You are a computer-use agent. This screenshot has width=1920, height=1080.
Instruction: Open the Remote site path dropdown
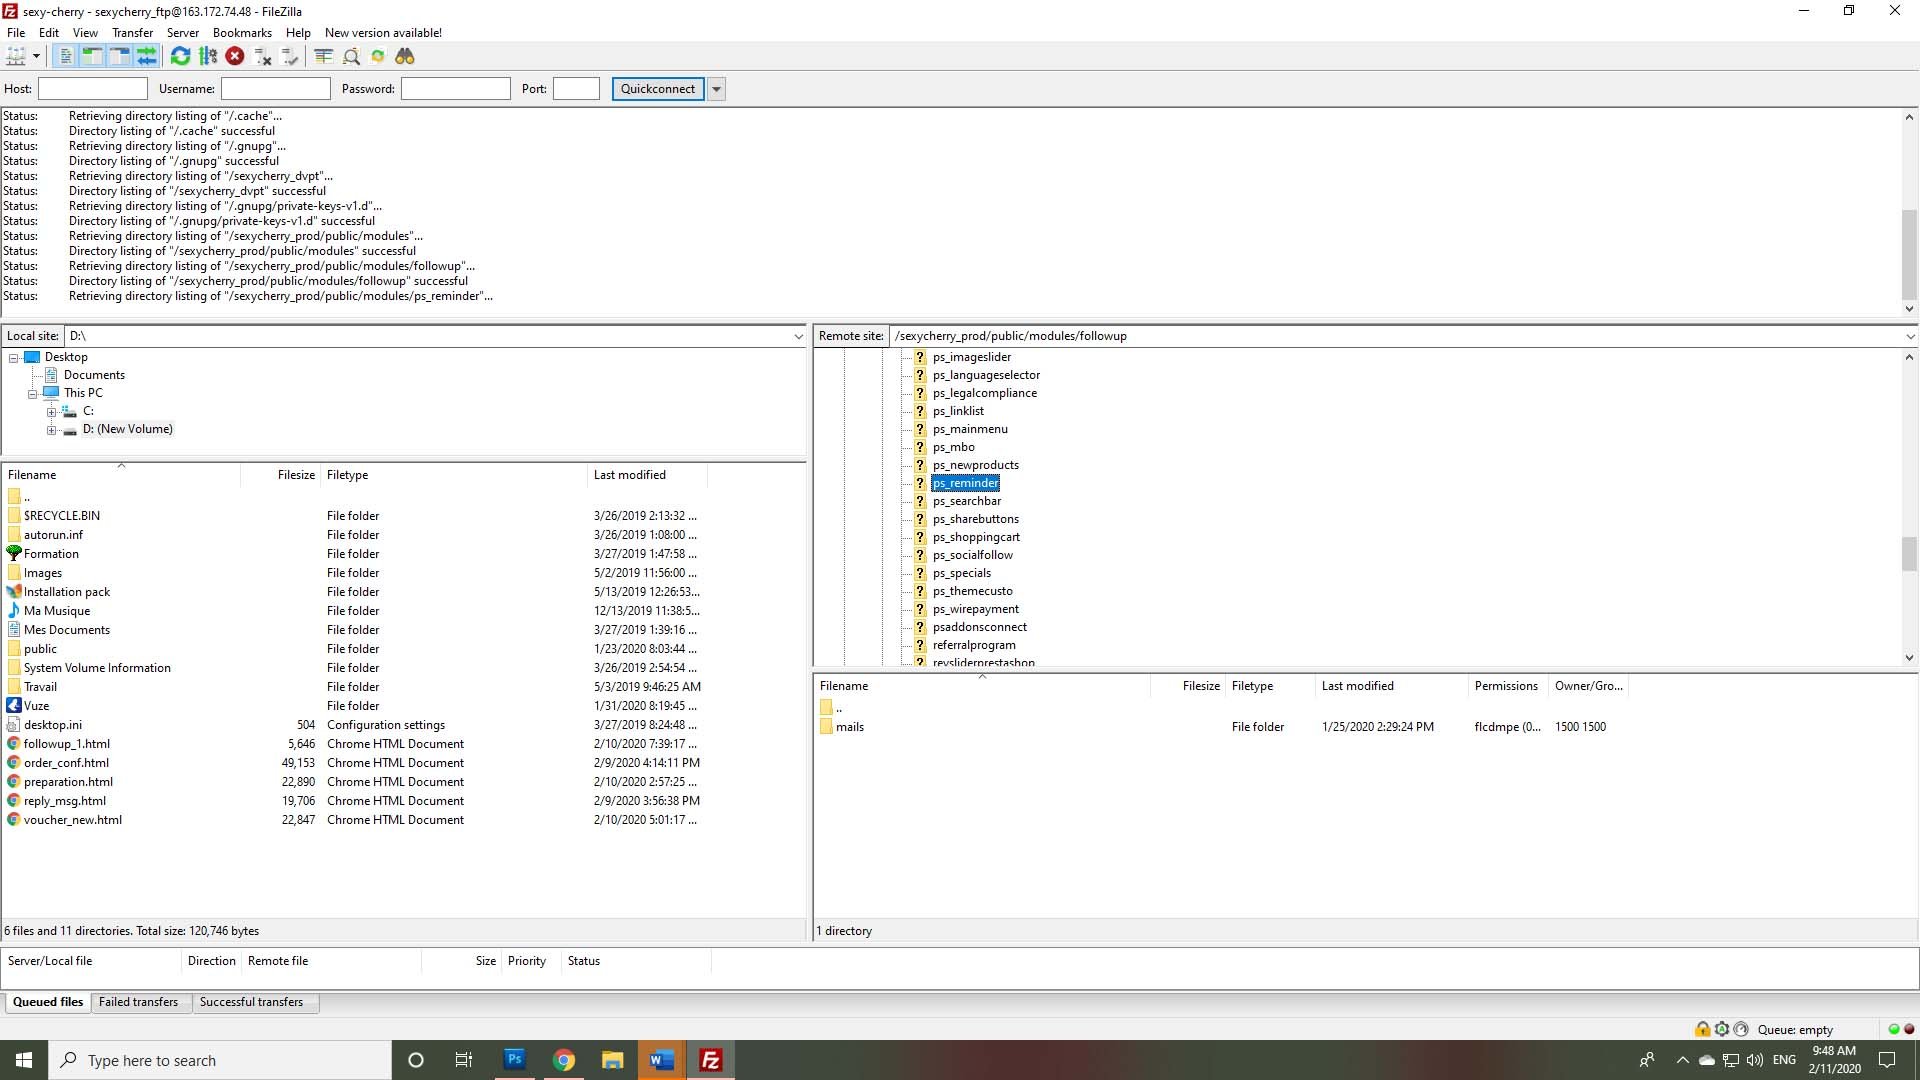1909,337
